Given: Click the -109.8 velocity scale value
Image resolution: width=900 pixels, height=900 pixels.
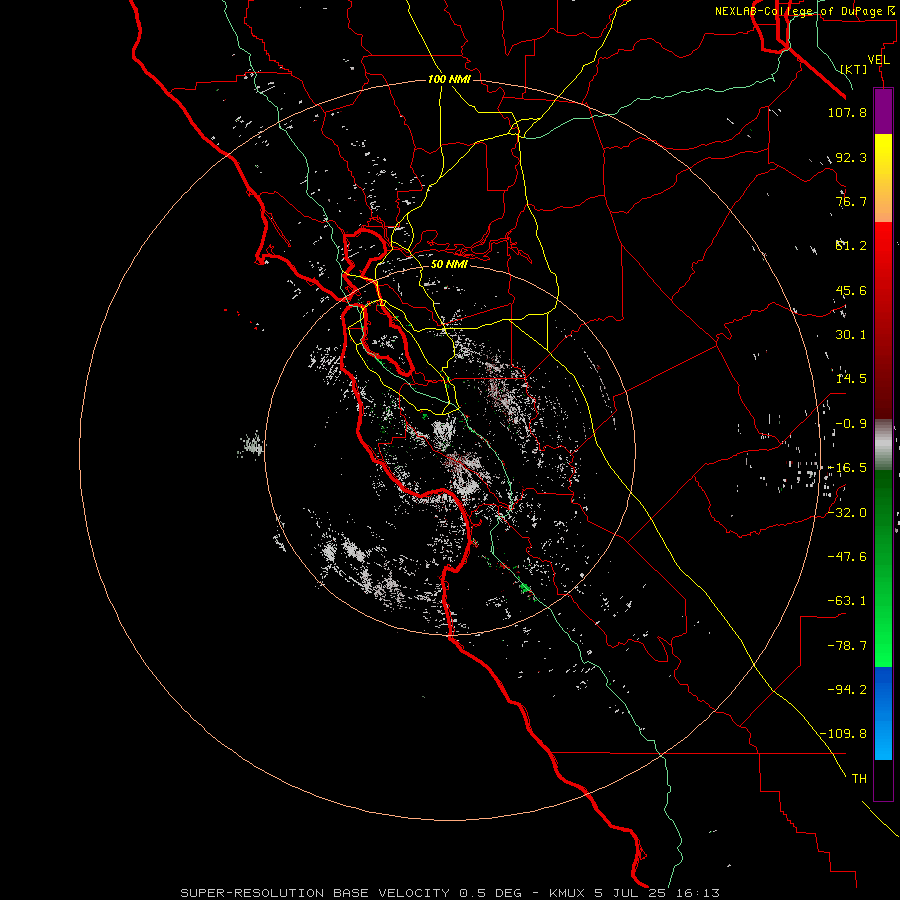Looking at the screenshot, I should click(843, 734).
